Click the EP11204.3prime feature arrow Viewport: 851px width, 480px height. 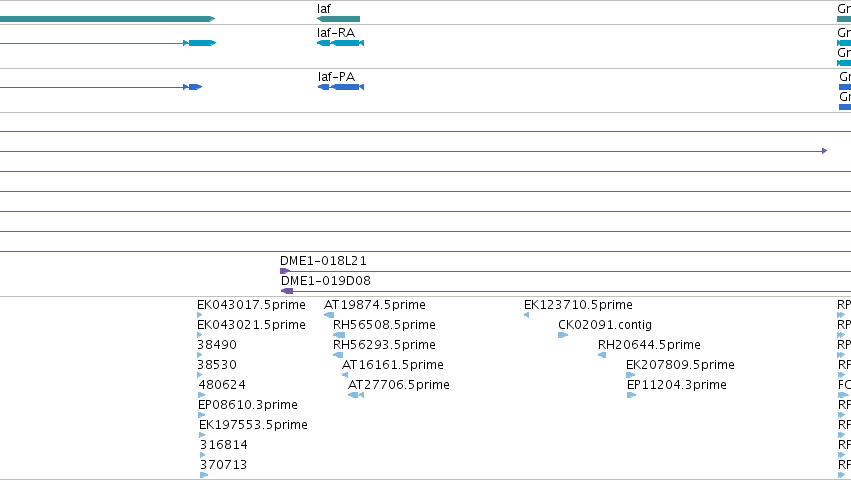(x=631, y=395)
